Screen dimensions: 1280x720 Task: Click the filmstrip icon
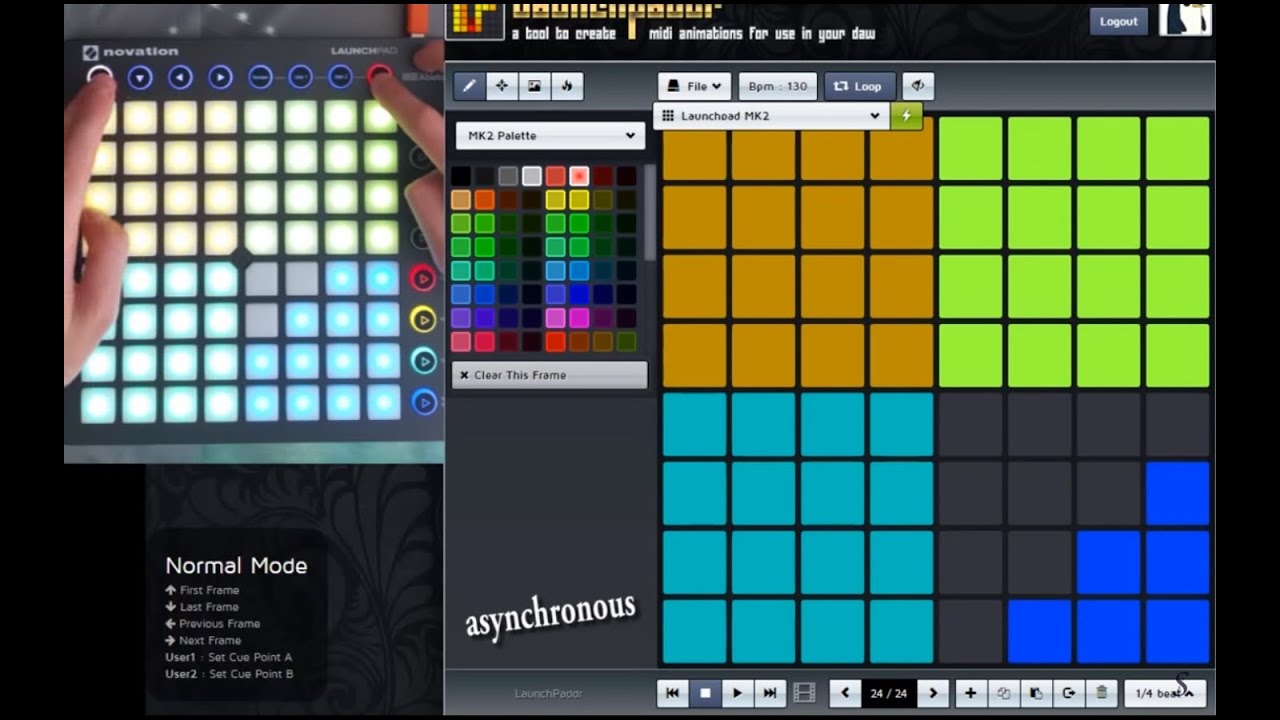804,693
